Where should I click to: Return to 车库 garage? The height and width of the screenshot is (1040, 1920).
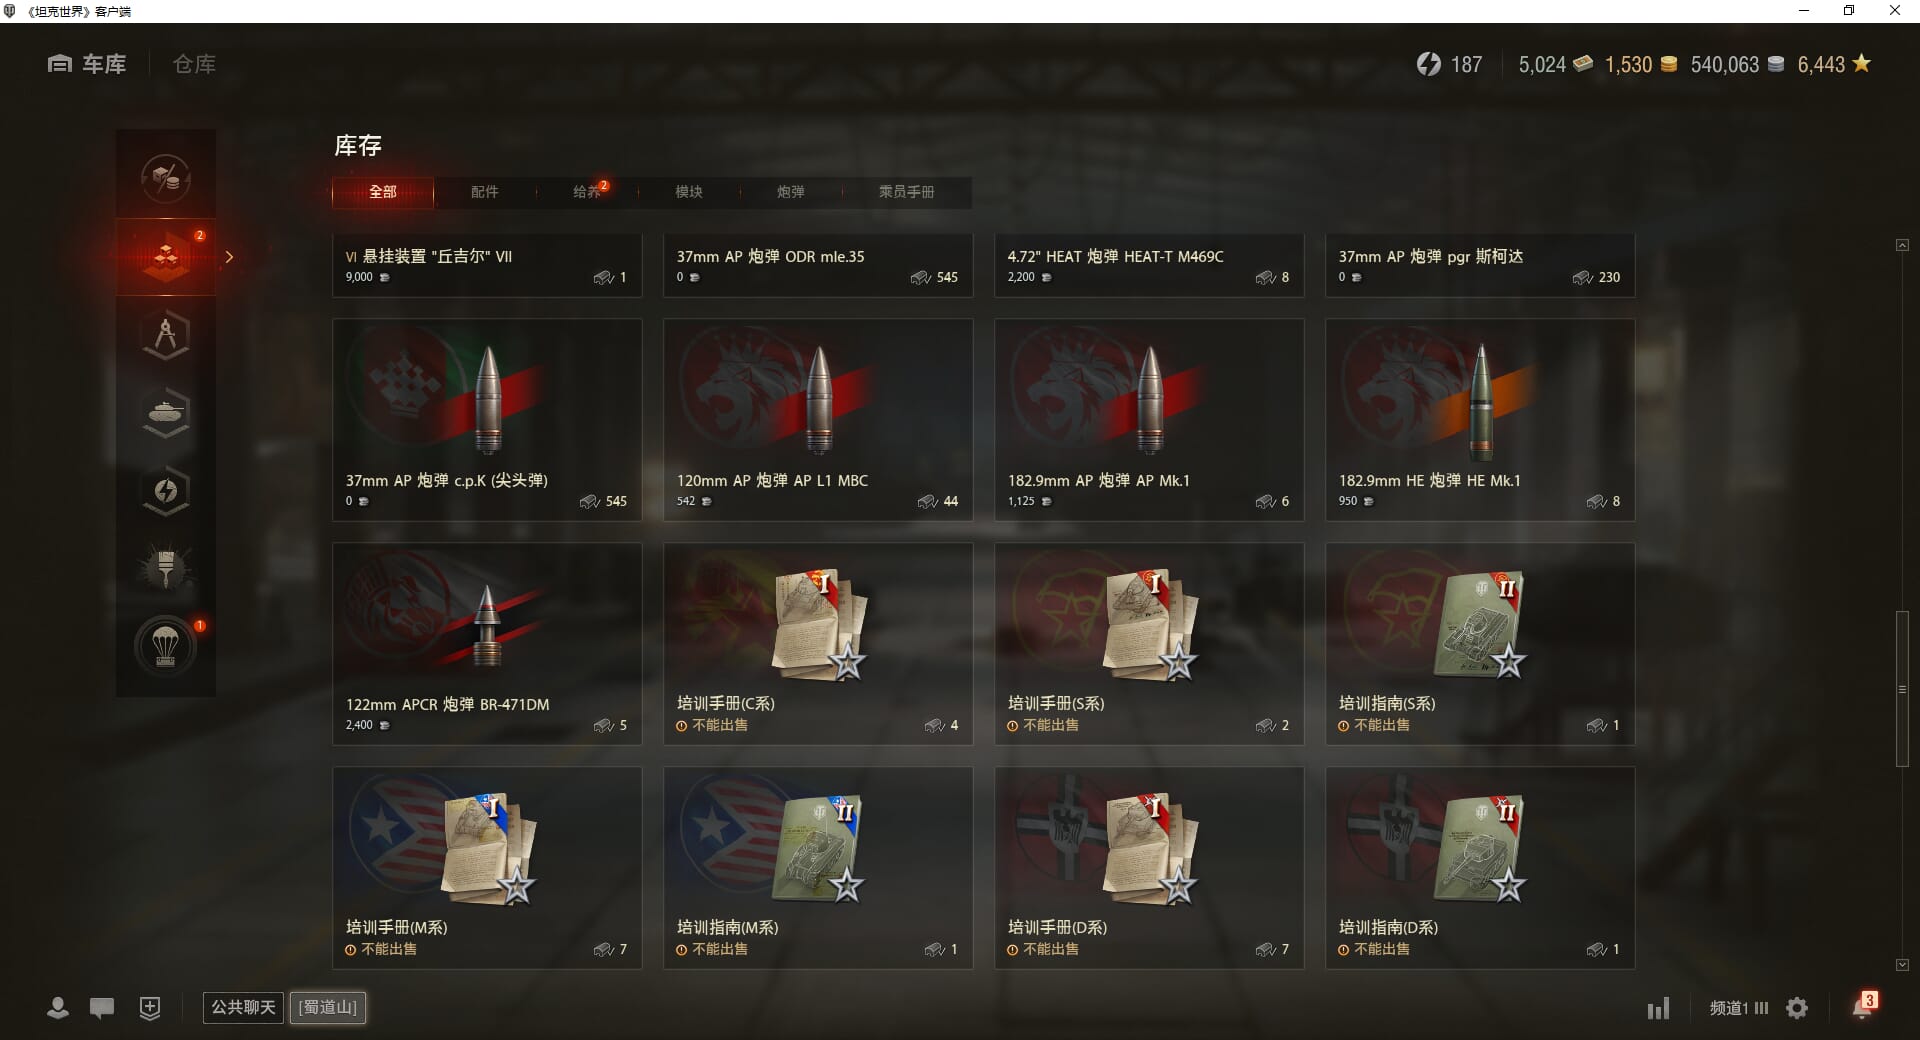point(87,64)
